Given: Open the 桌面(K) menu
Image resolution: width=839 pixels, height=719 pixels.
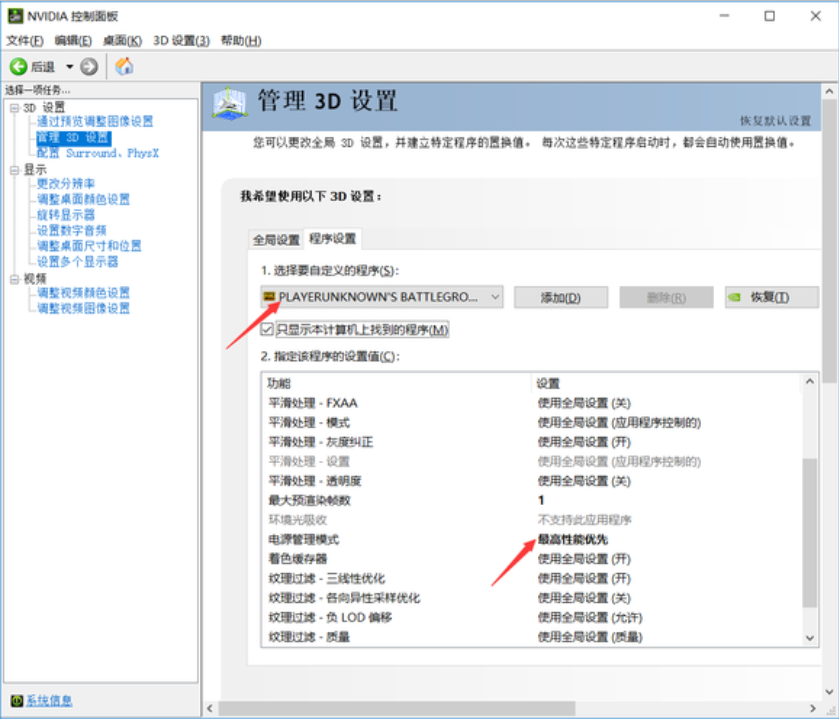Looking at the screenshot, I should [123, 41].
